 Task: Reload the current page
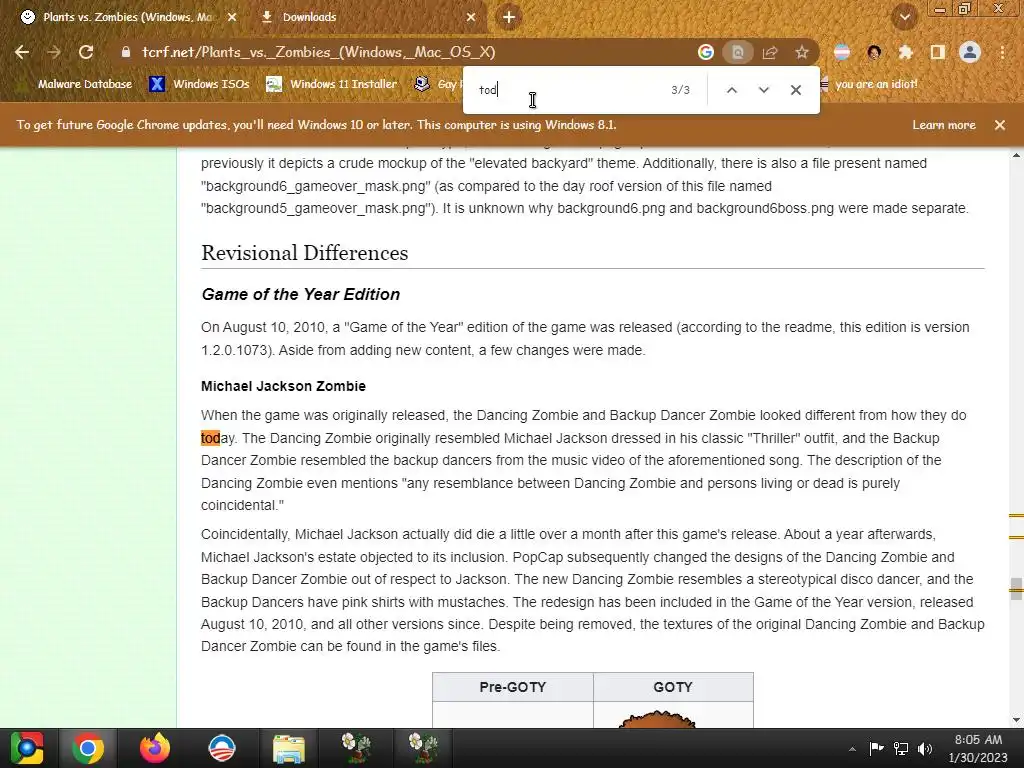tap(86, 52)
